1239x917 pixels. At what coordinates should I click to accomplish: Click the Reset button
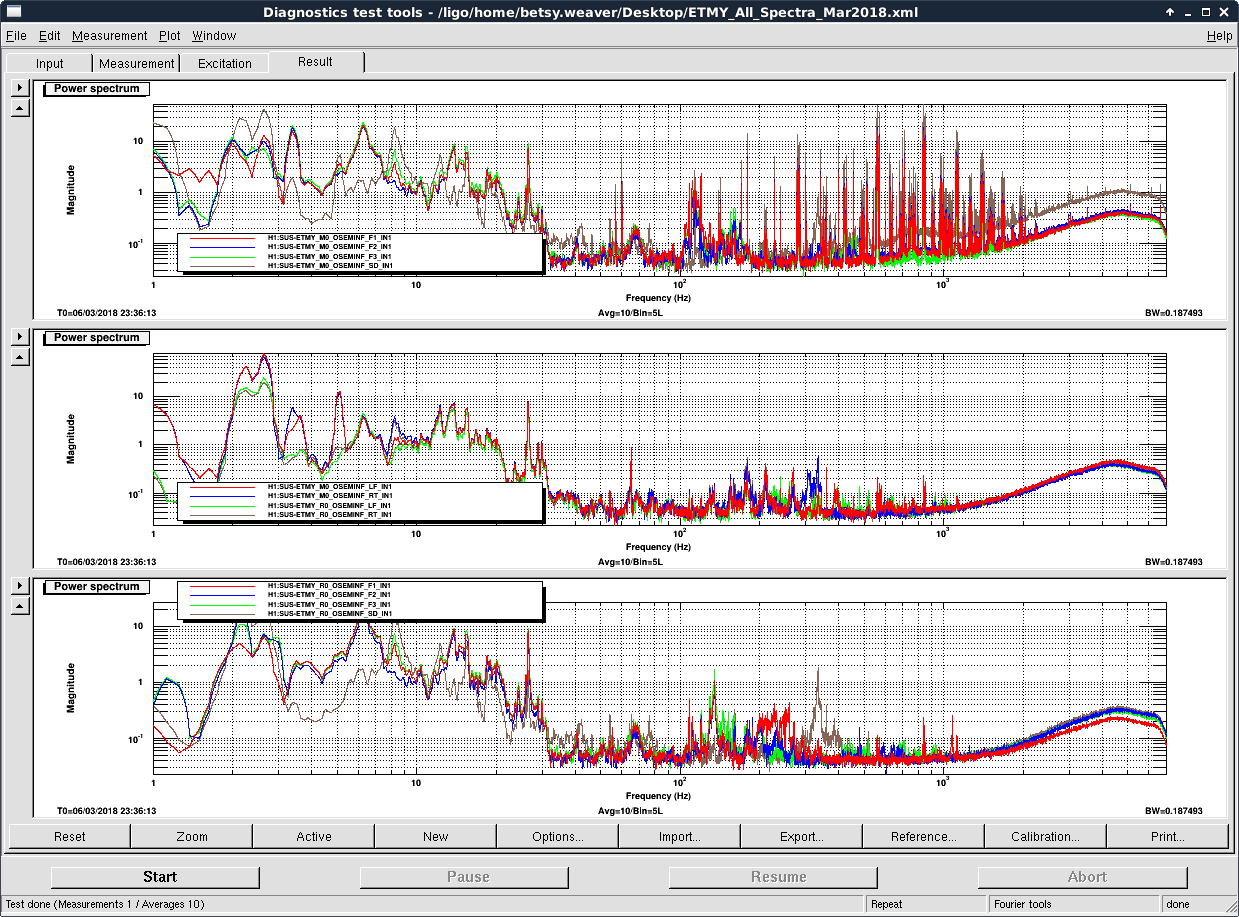(x=70, y=837)
